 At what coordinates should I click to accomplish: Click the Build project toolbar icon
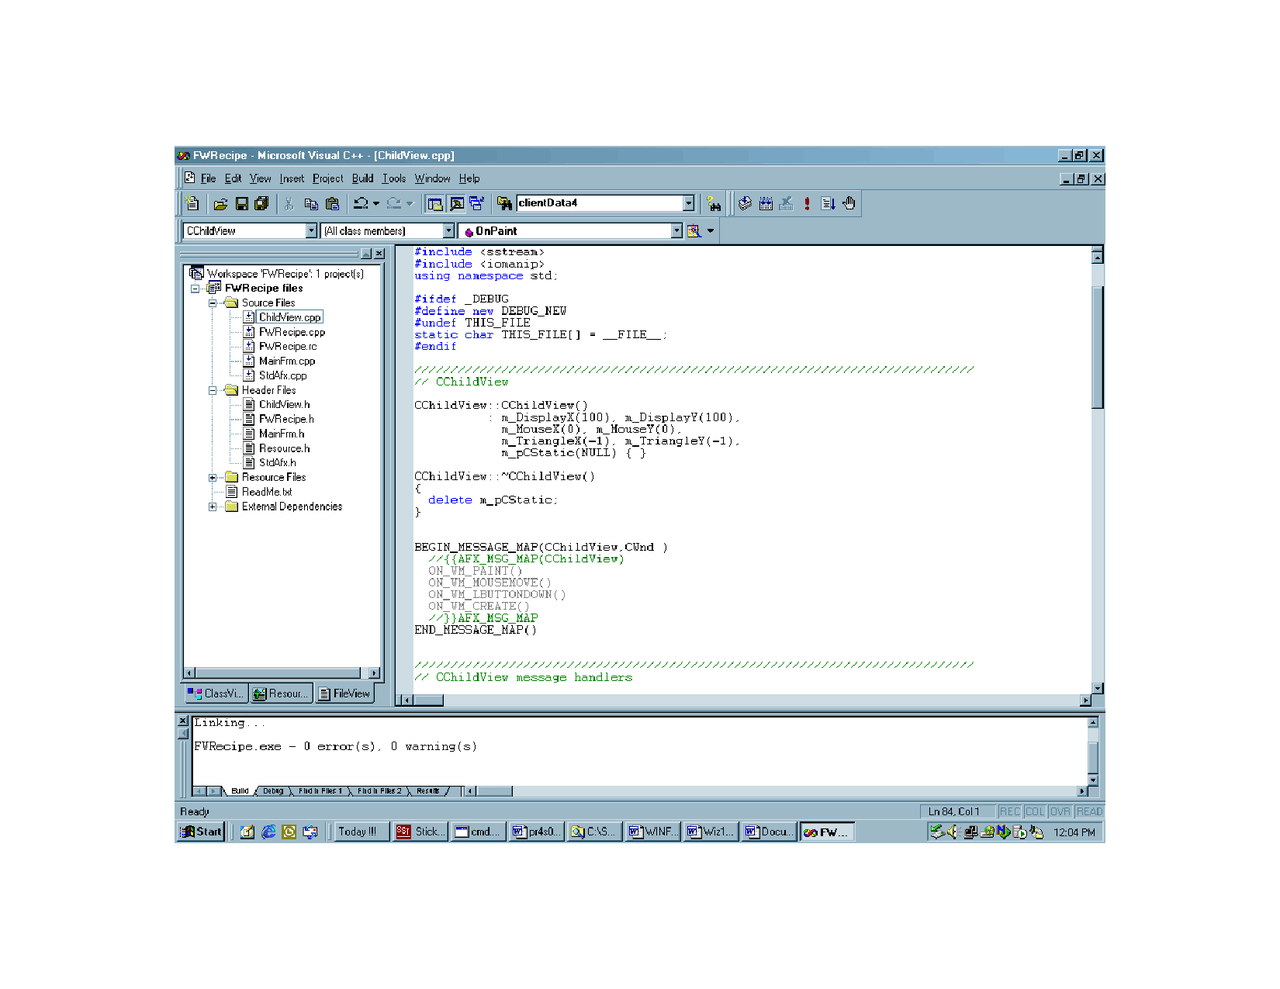765,203
